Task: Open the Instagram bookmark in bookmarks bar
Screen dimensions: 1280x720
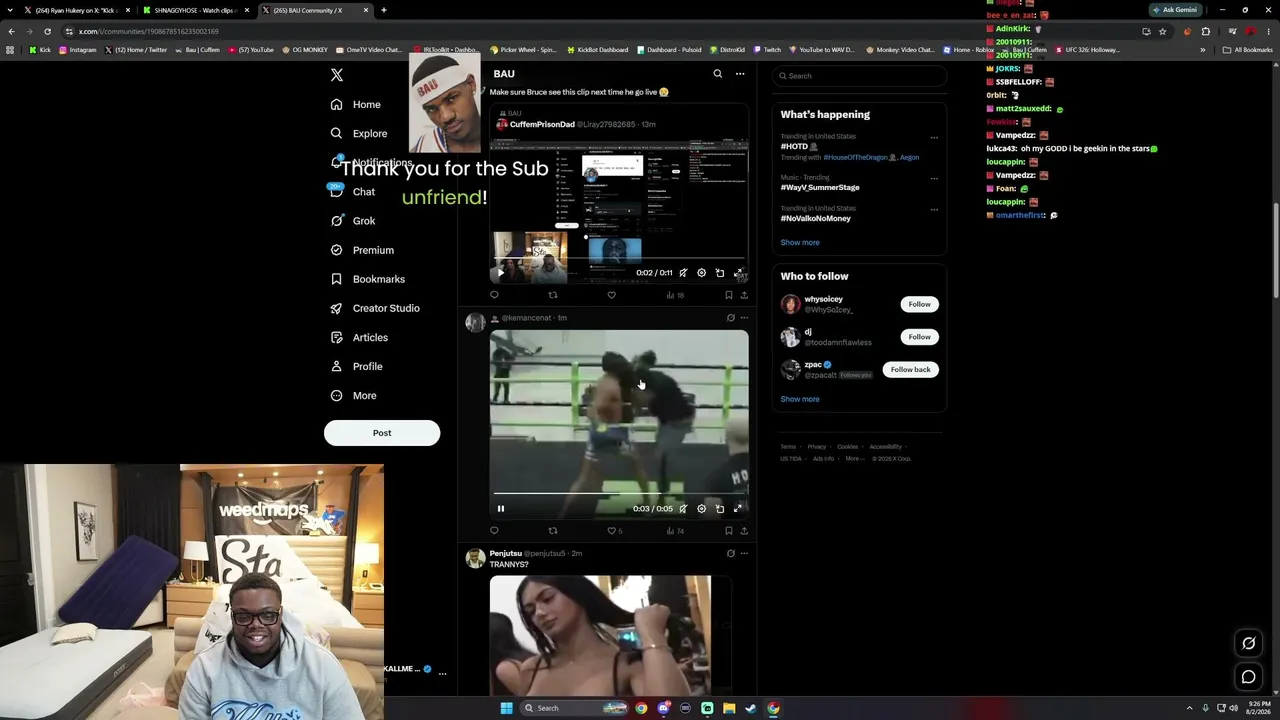Action: click(78, 50)
